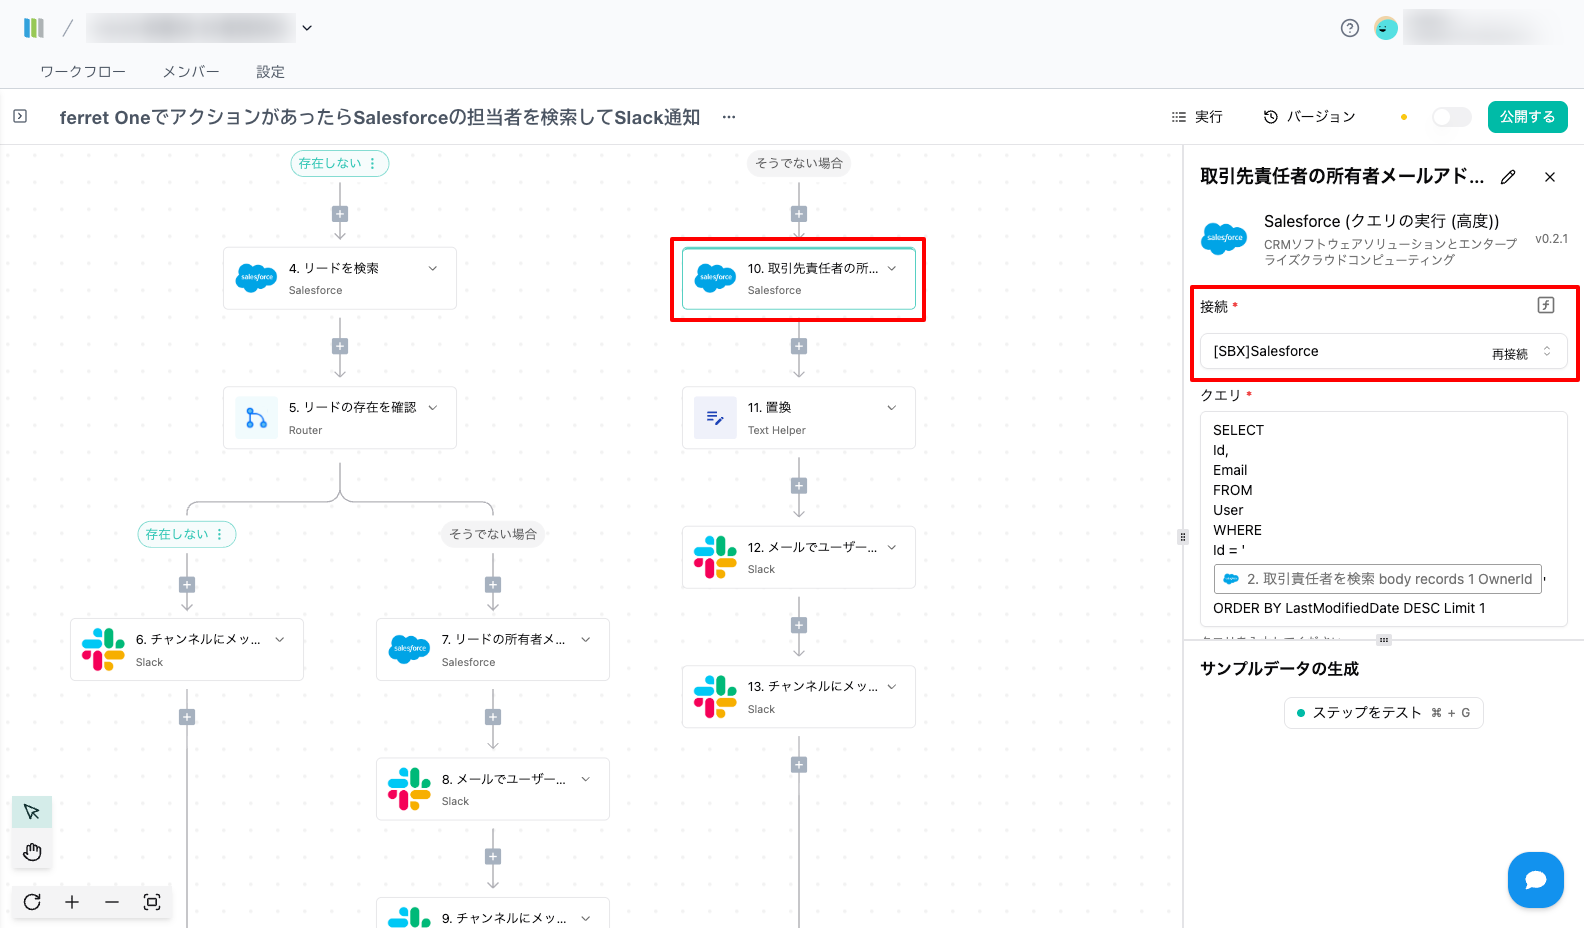Select step 9 チャンネルにメッ node

coord(493,914)
